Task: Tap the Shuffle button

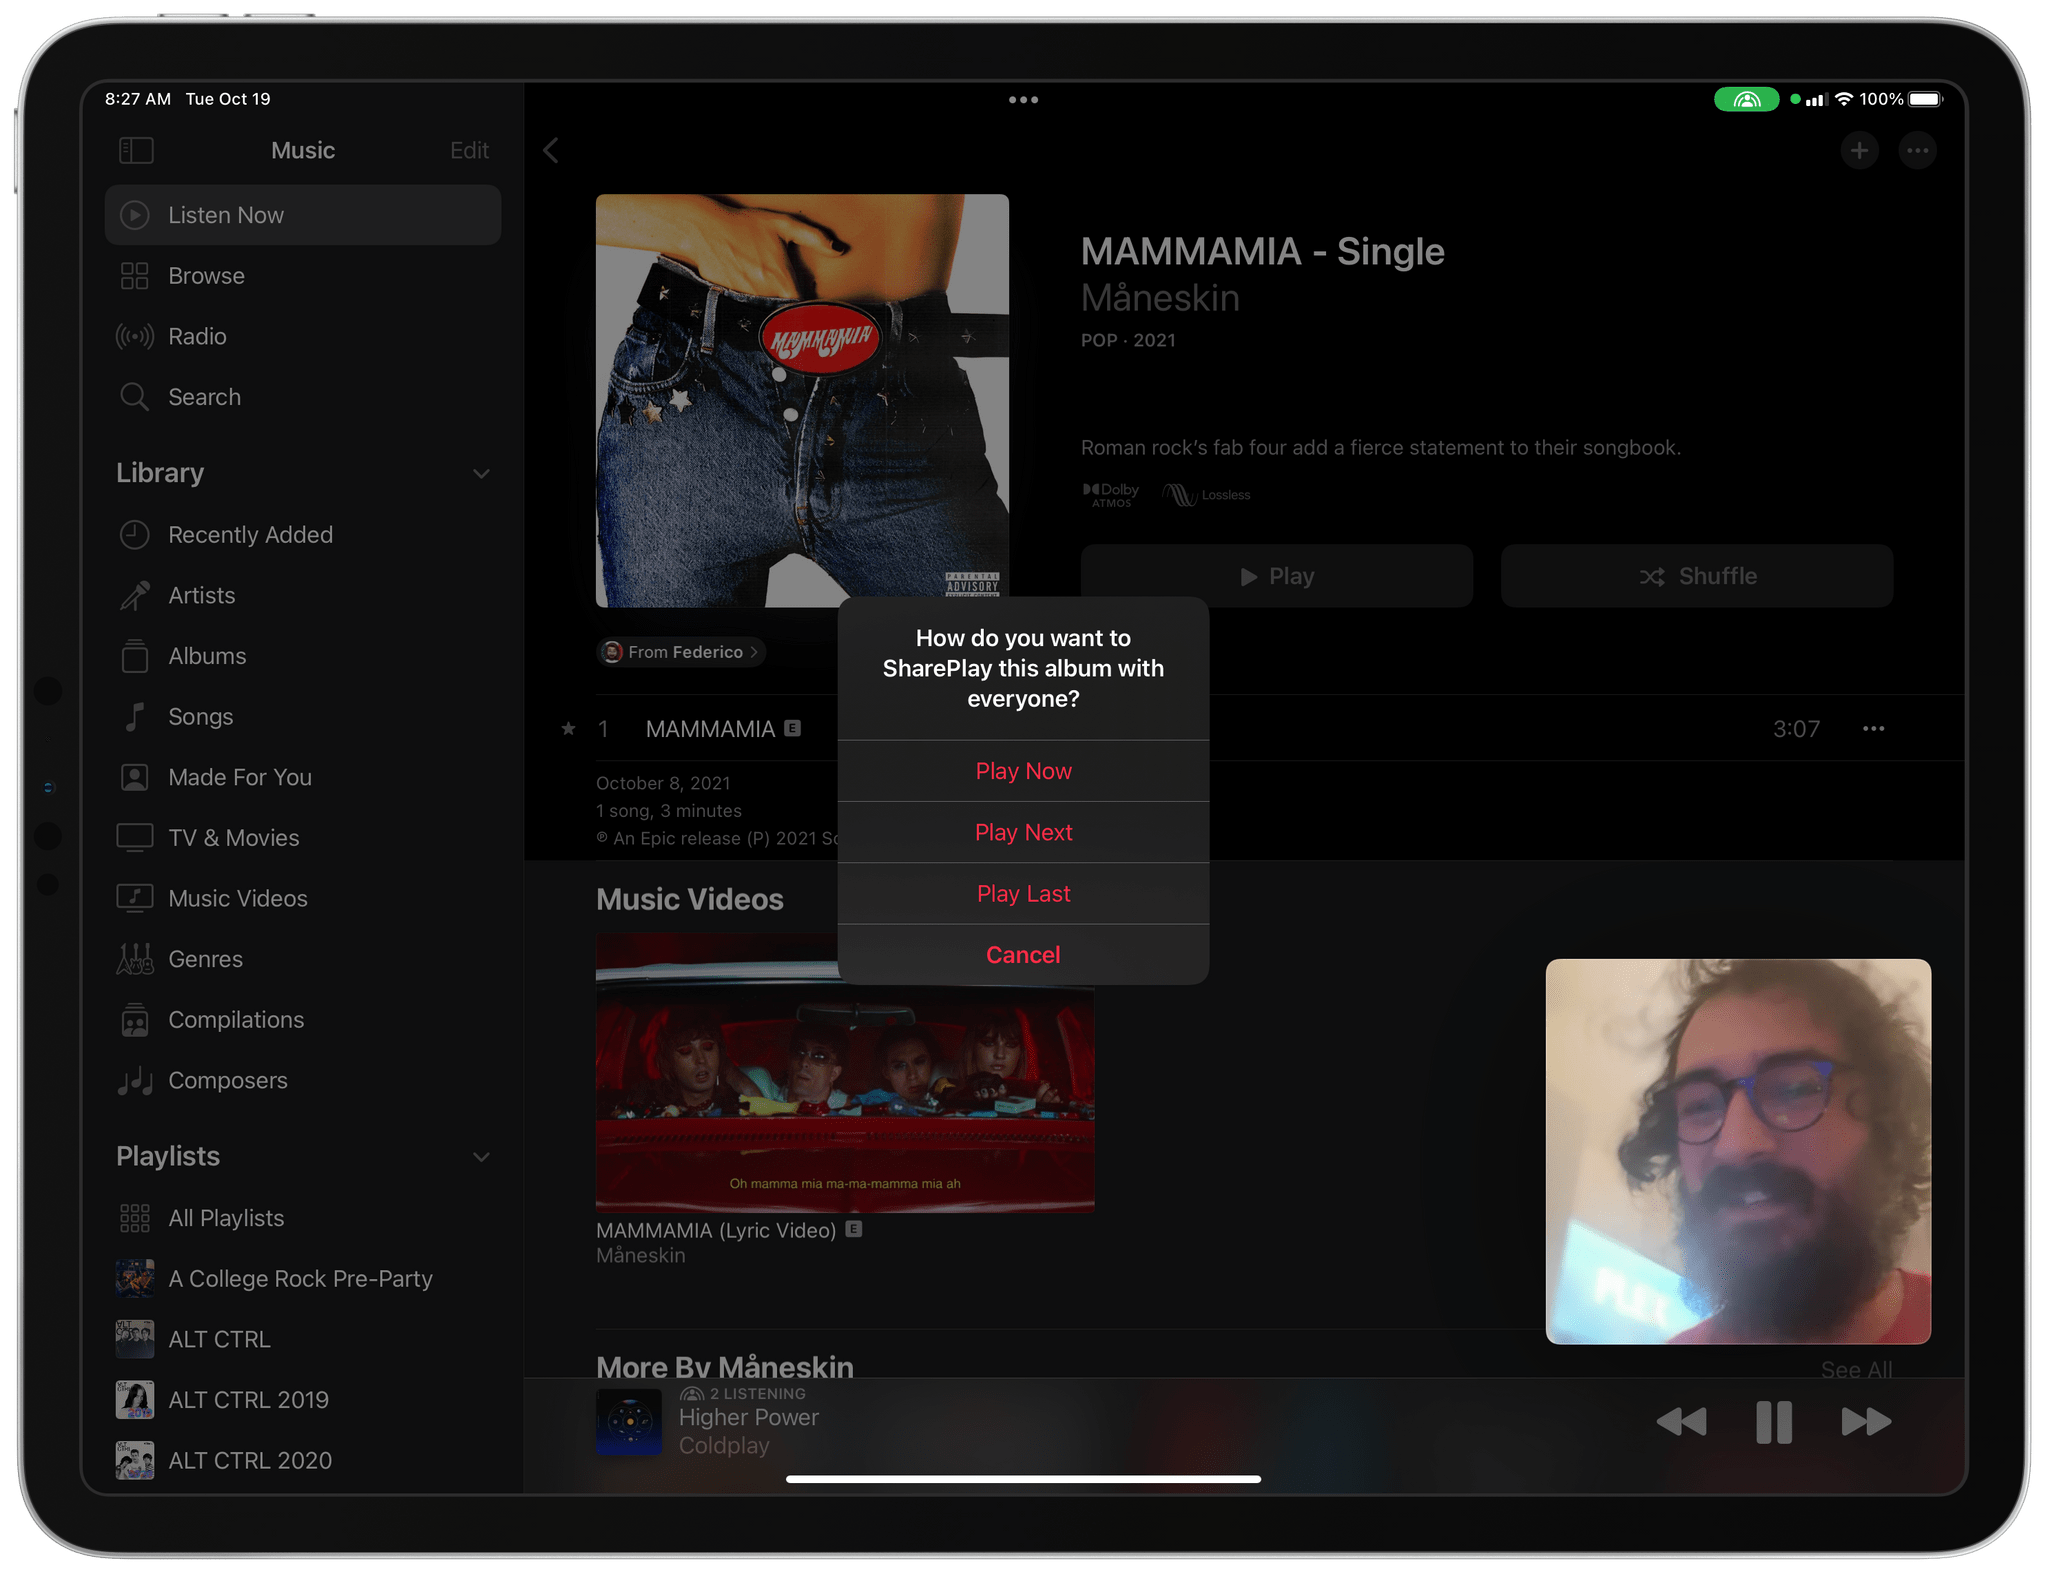Action: click(x=1697, y=576)
